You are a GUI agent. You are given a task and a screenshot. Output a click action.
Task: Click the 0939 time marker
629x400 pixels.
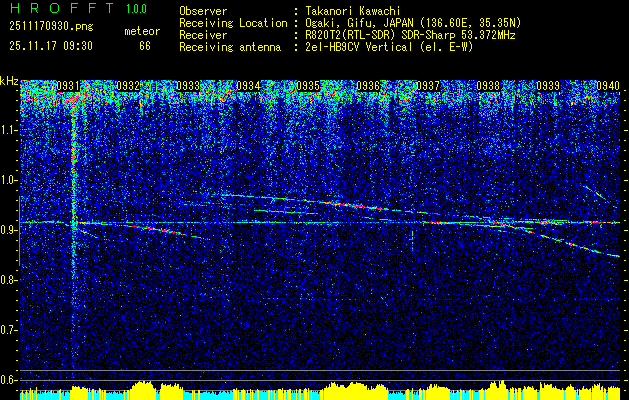tap(548, 86)
